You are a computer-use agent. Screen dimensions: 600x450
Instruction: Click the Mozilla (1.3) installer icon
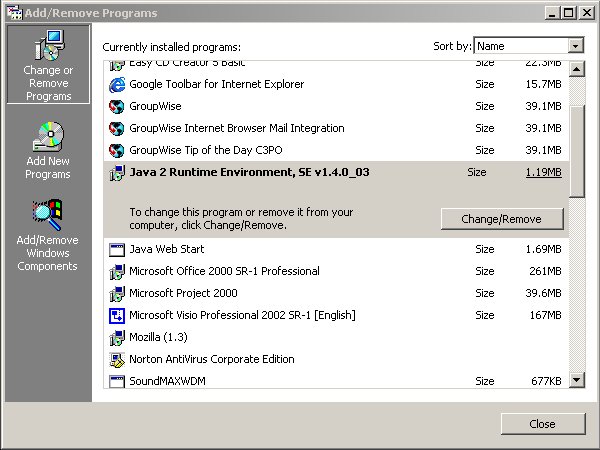pyautogui.click(x=117, y=338)
